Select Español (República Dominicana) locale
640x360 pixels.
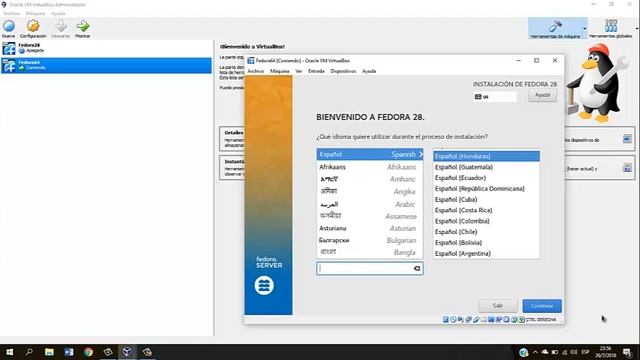click(x=487, y=189)
